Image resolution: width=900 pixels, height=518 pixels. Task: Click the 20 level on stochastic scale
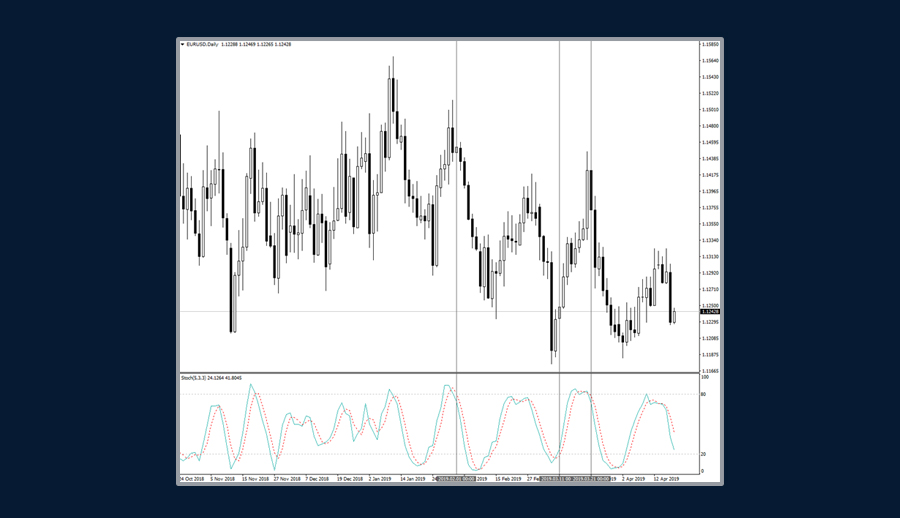click(705, 454)
